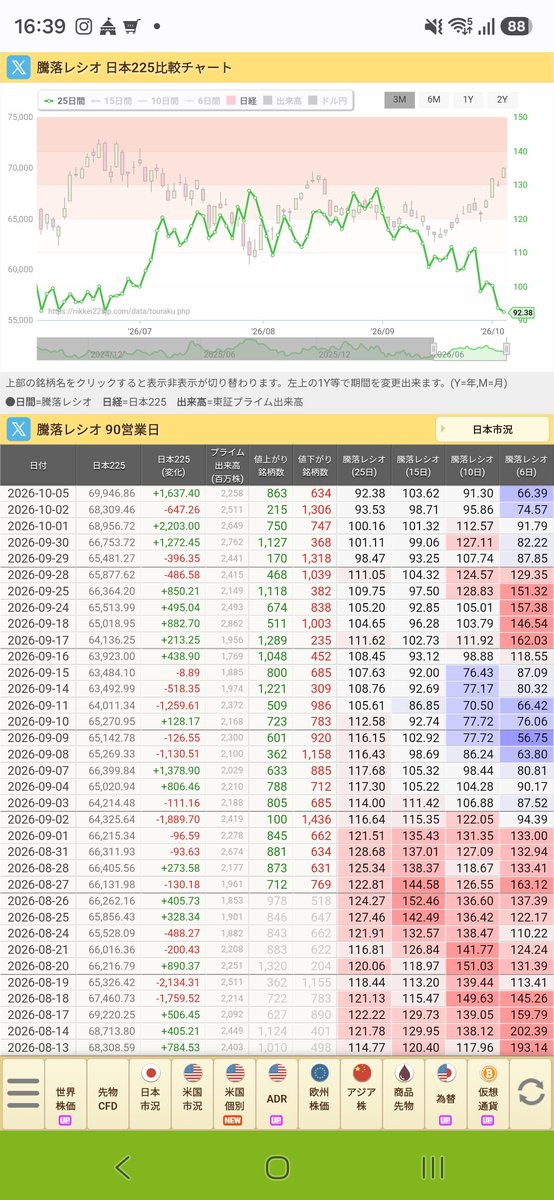Tap the Android home button

[277, 1166]
